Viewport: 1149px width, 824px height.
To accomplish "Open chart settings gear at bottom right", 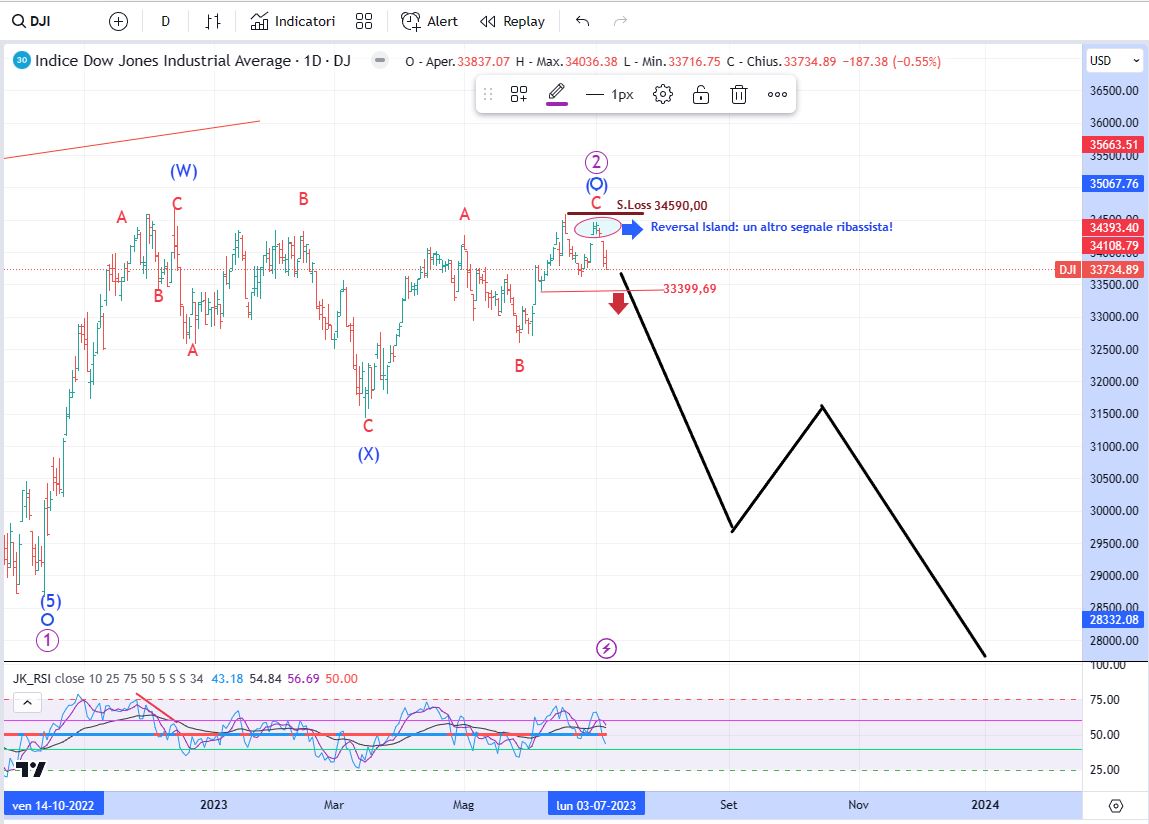I will pos(1115,806).
